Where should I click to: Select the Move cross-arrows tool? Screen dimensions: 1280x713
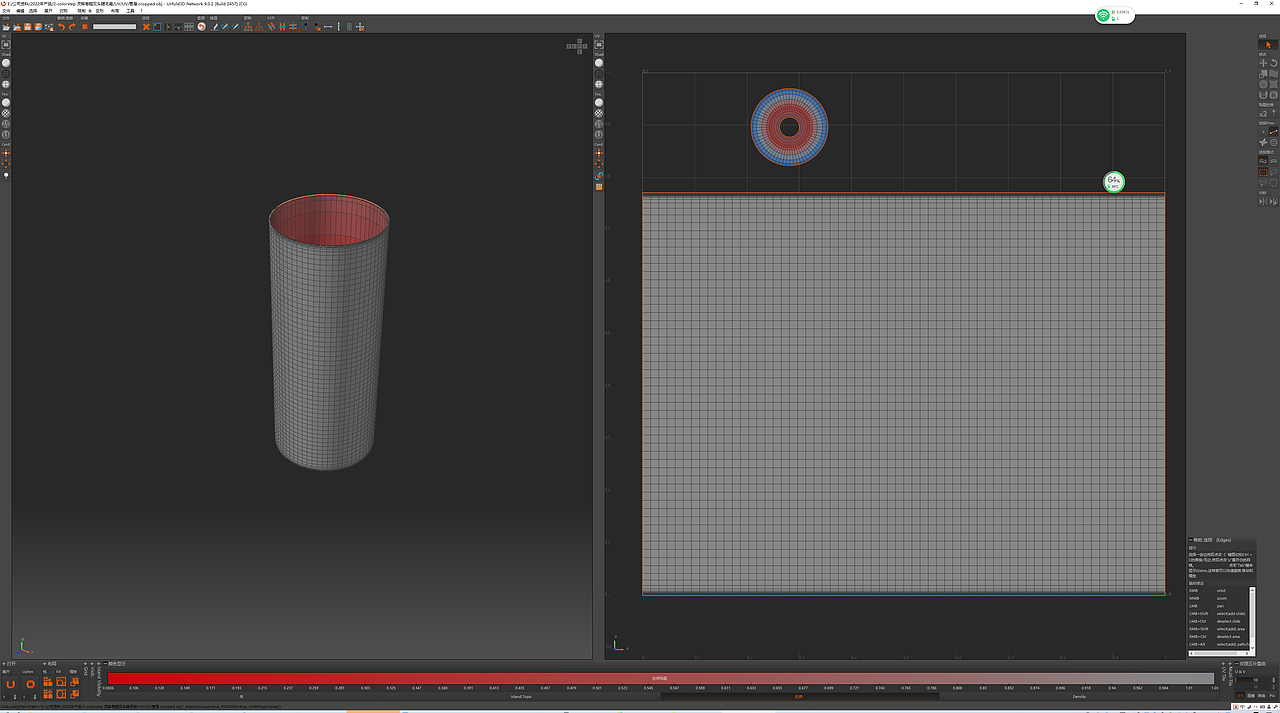click(x=1263, y=63)
